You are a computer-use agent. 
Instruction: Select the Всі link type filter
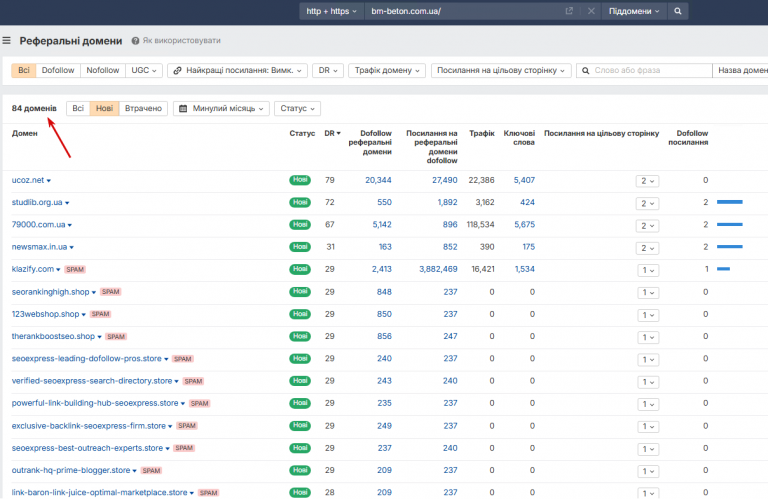[24, 71]
